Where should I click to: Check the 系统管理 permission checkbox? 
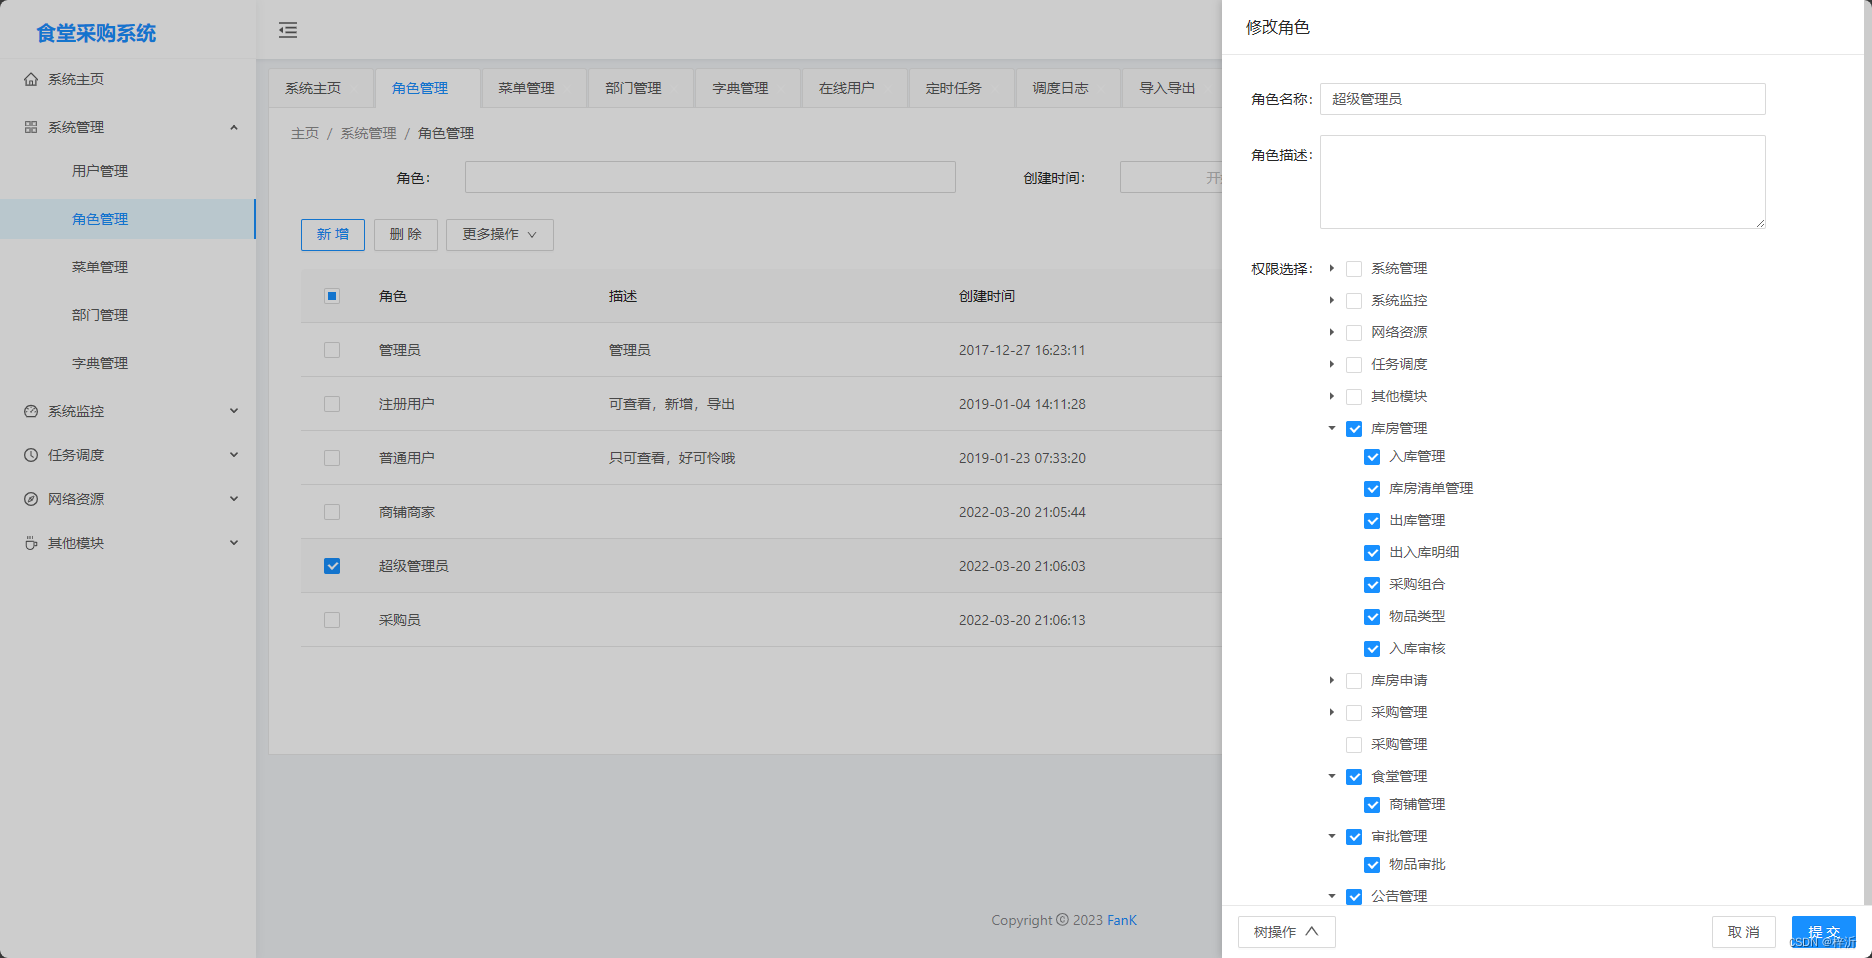[x=1354, y=269]
